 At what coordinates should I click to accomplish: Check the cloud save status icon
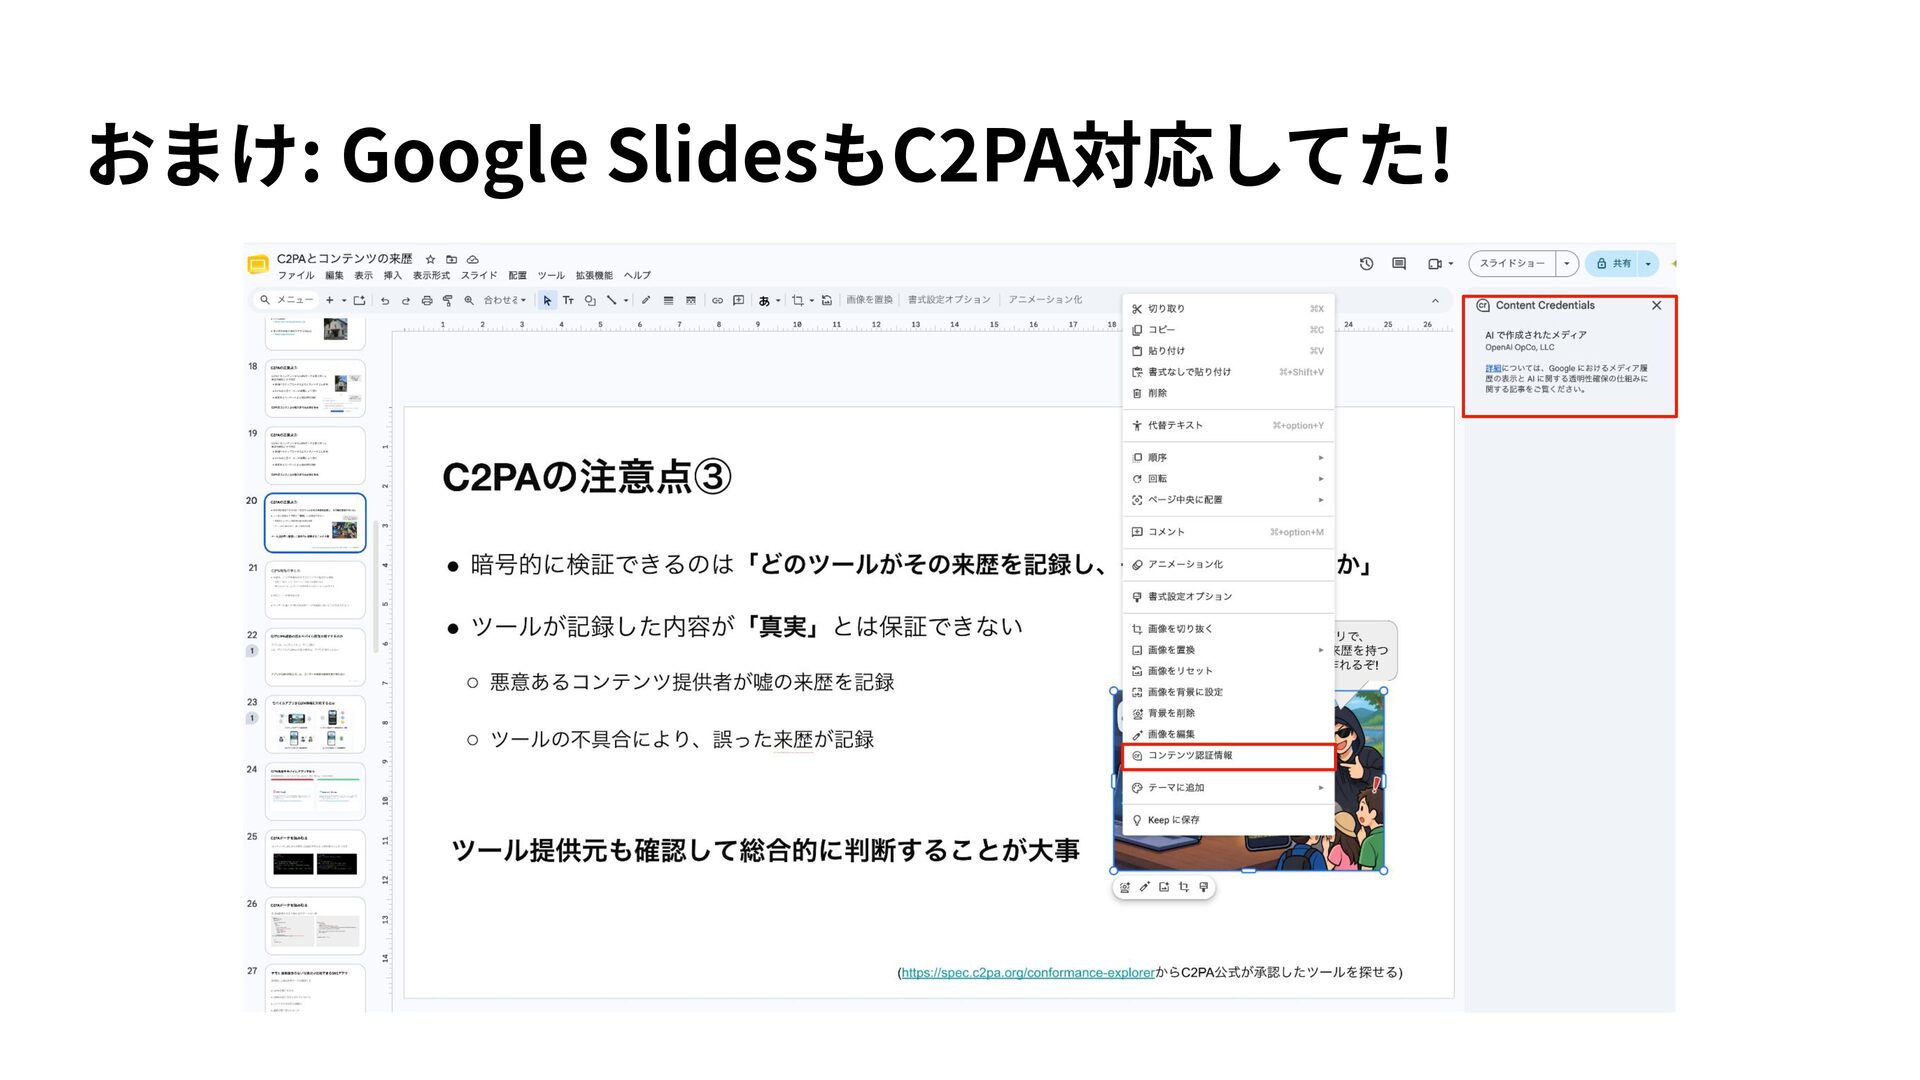click(x=473, y=259)
